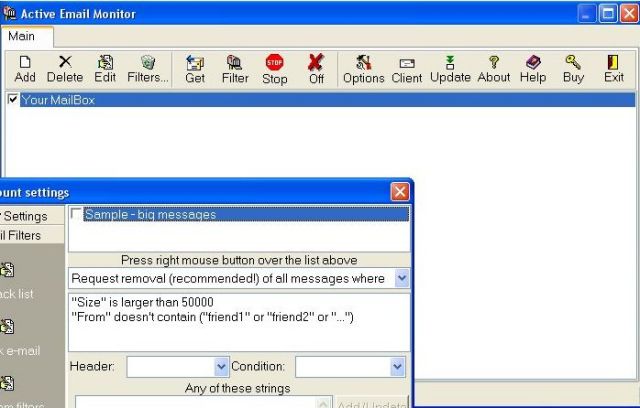Close the account settings dialog
Image resolution: width=640 pixels, height=408 pixels.
pyautogui.click(x=400, y=191)
